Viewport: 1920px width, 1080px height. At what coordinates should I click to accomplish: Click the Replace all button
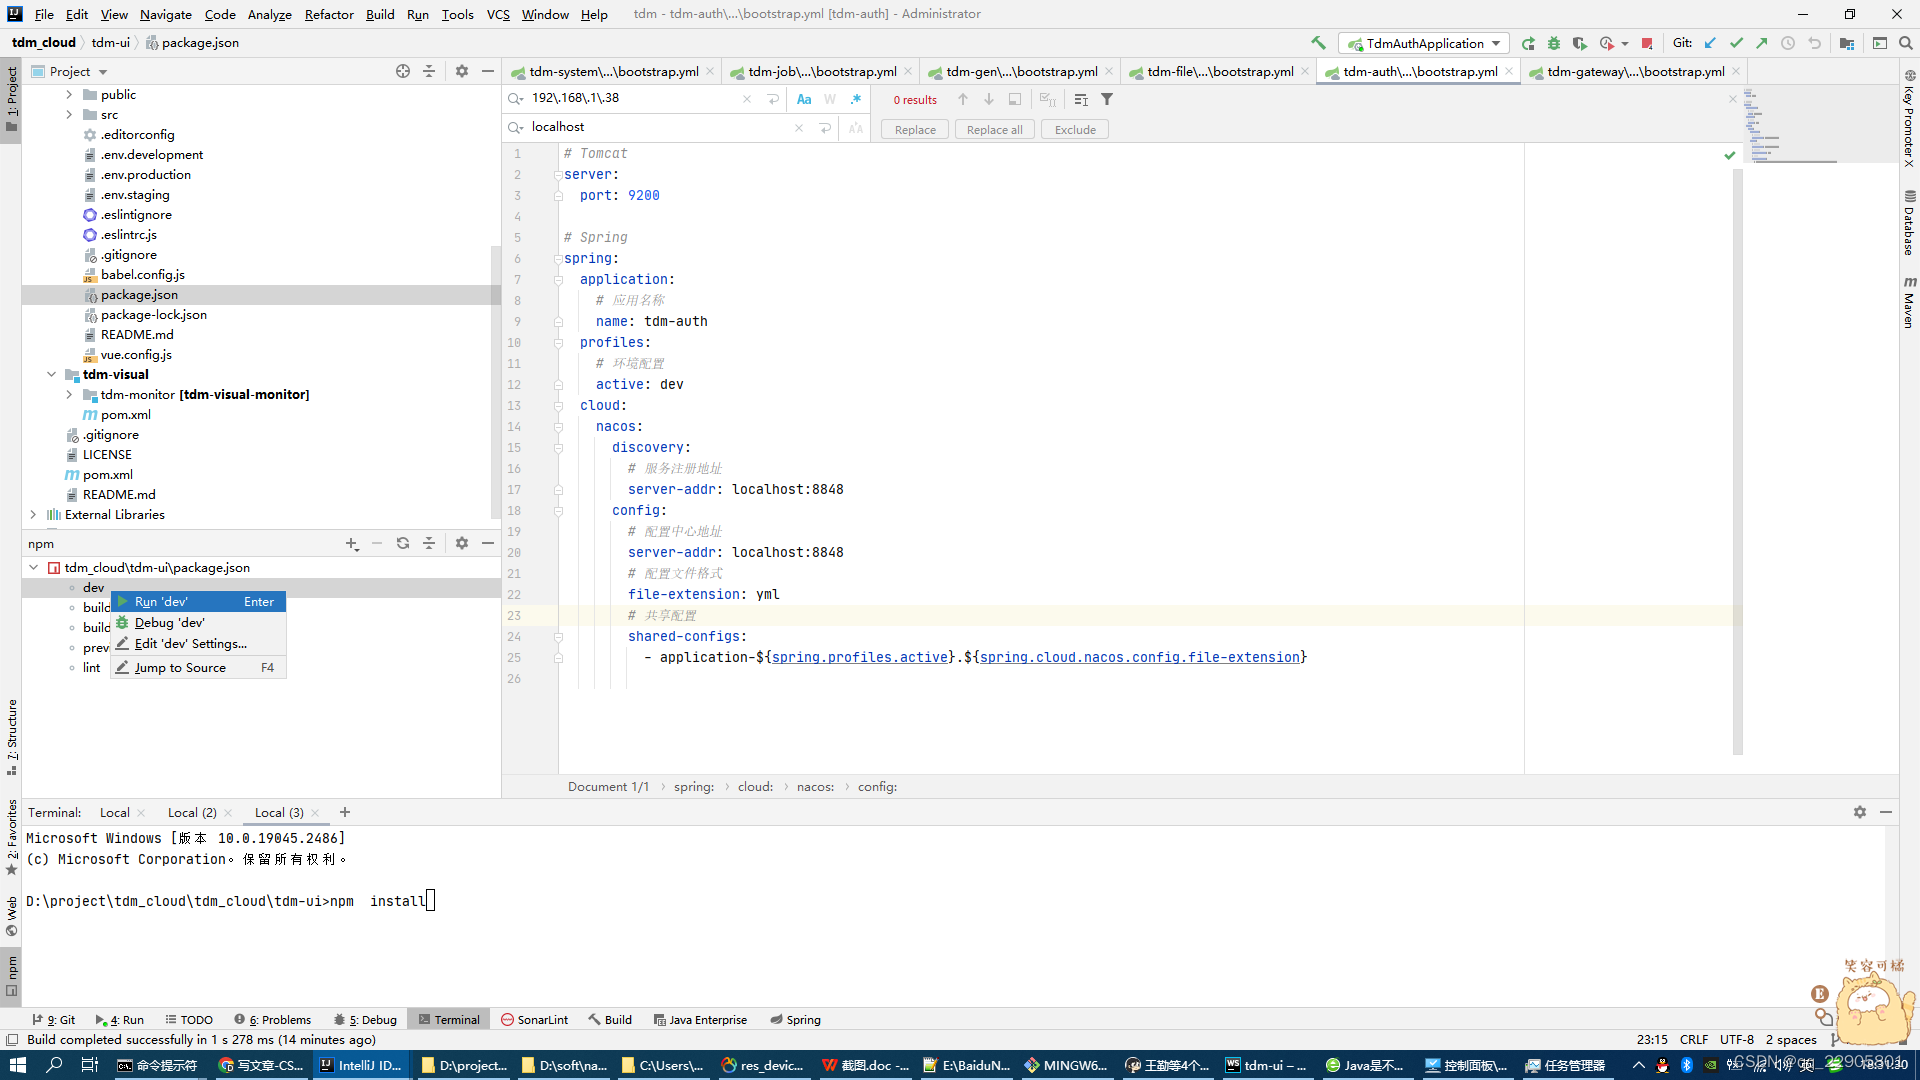point(994,129)
